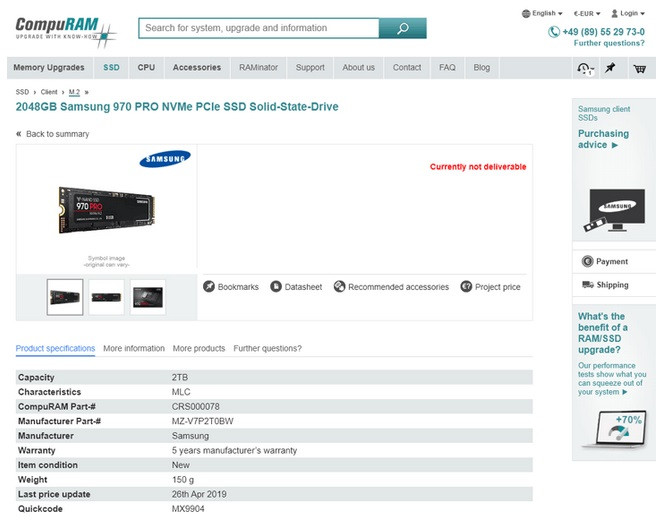The image size is (663, 522).
Task: Click the pin bookmarks icon in the navbar
Action: coord(611,68)
